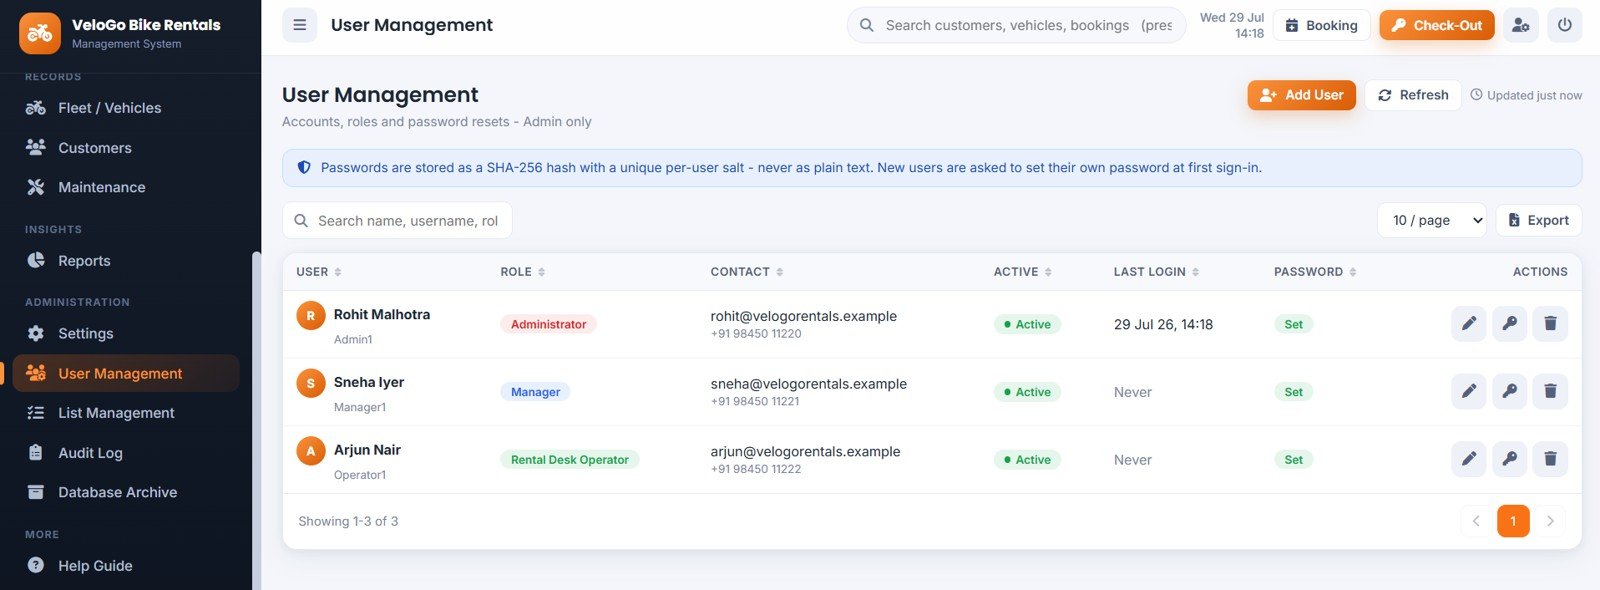This screenshot has width=1600, height=590.
Task: Click Active status badge for Sneha Iyer
Action: (x=1027, y=392)
